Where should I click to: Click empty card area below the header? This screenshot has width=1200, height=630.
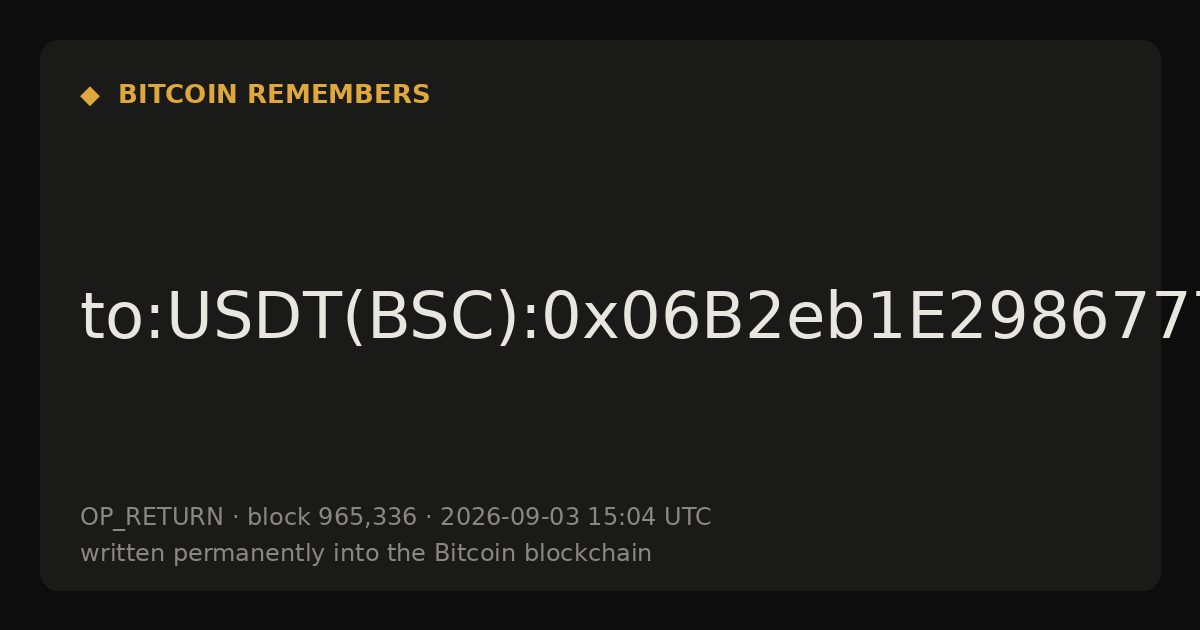point(600,190)
